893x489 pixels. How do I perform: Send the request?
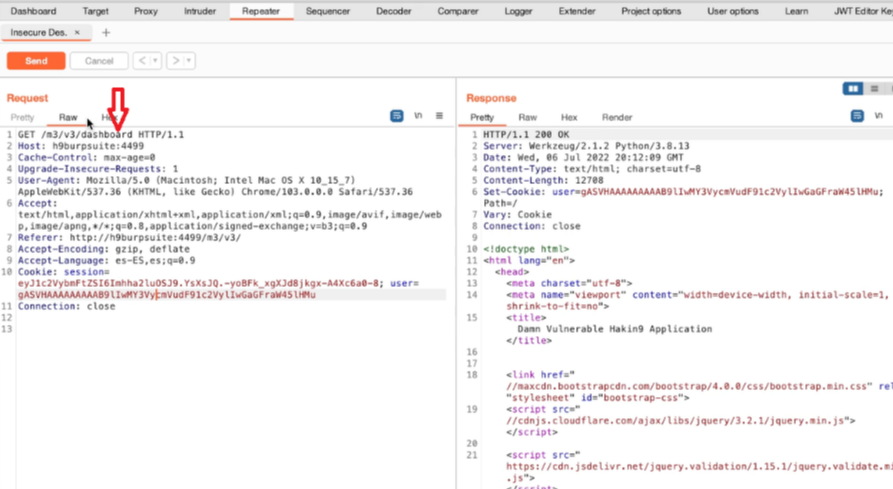coord(36,61)
